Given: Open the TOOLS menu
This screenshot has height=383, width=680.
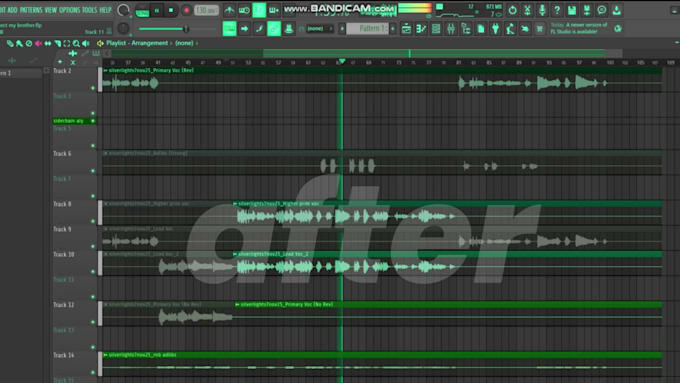Looking at the screenshot, I should click(x=90, y=10).
